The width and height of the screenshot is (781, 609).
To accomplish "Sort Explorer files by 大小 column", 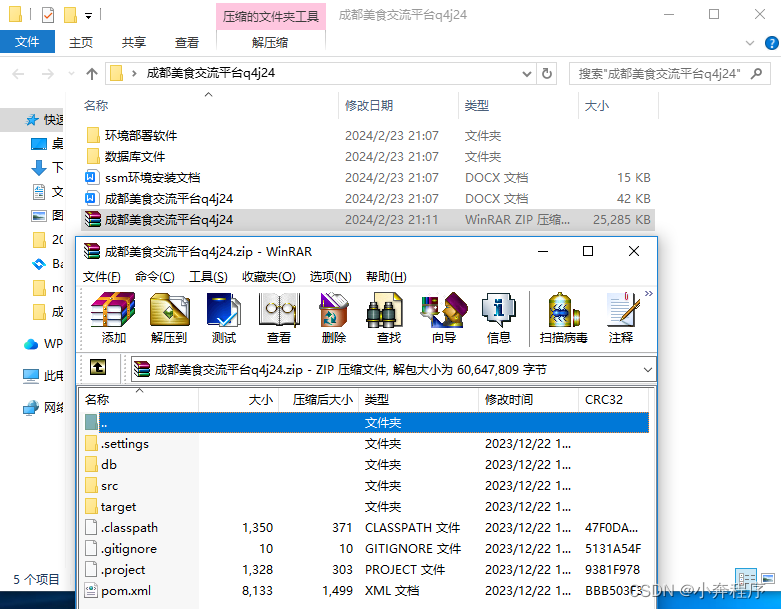I will 618,106.
